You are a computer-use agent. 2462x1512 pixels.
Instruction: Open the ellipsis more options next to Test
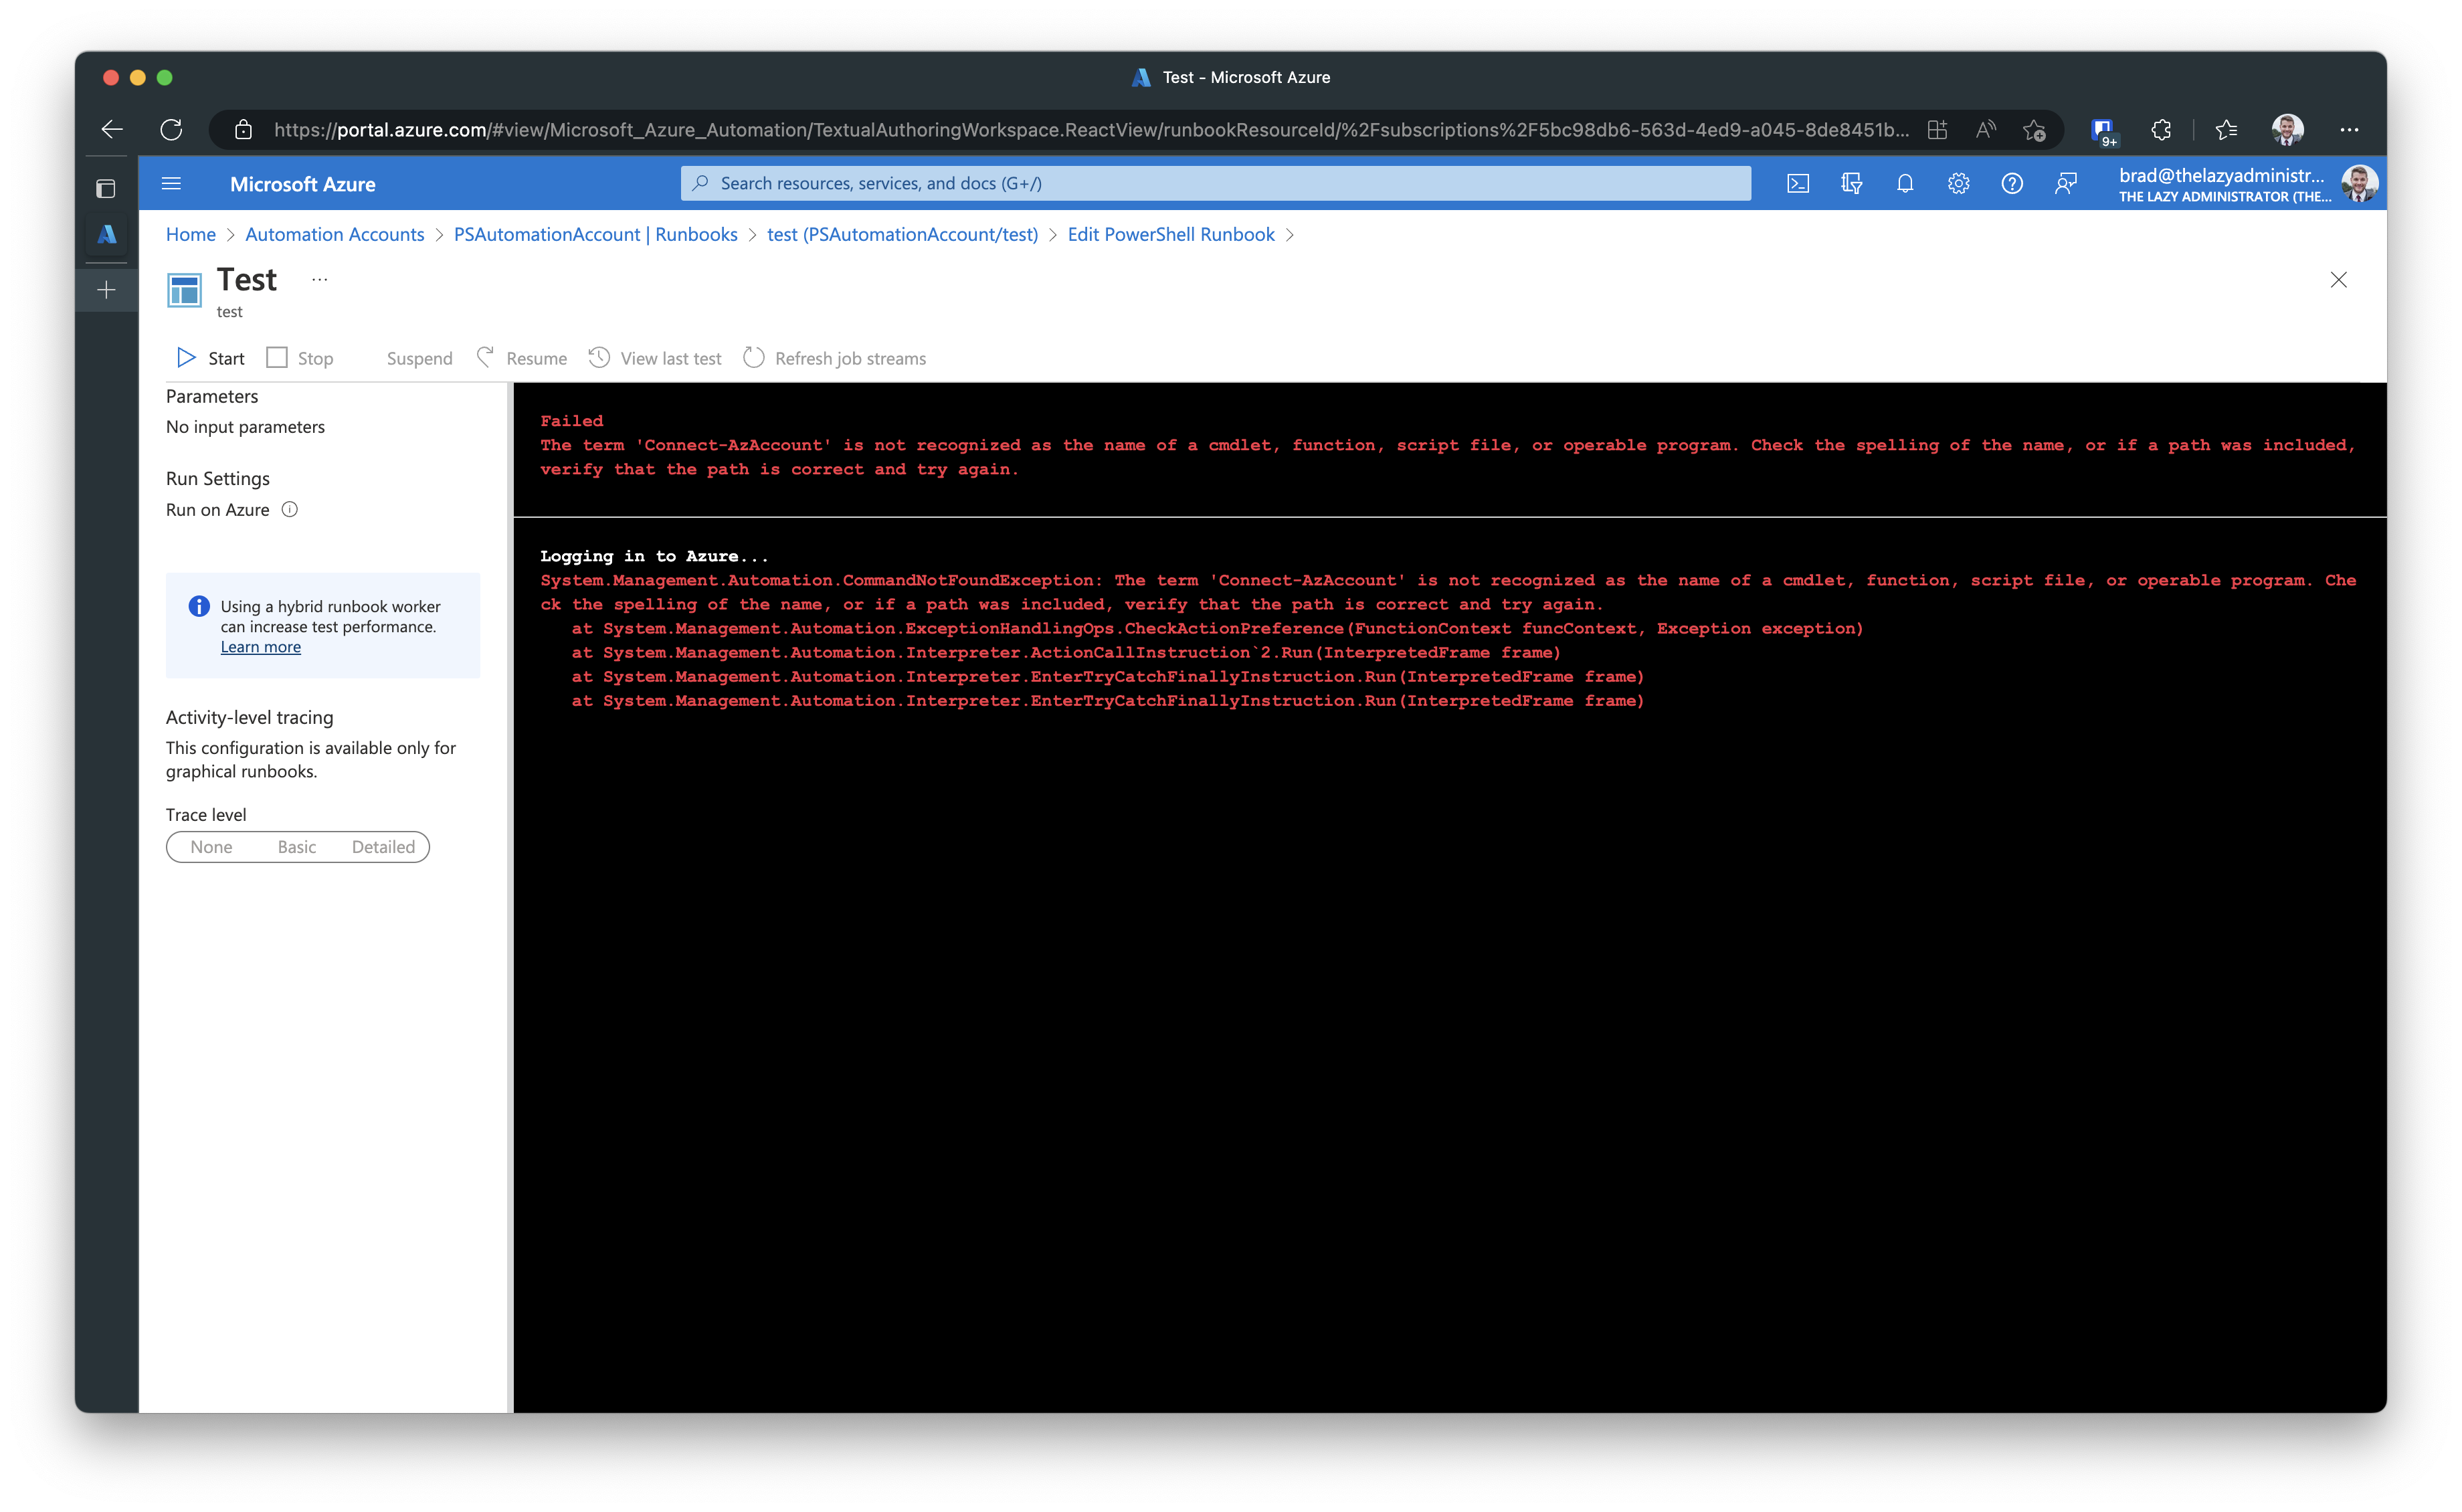coord(319,280)
